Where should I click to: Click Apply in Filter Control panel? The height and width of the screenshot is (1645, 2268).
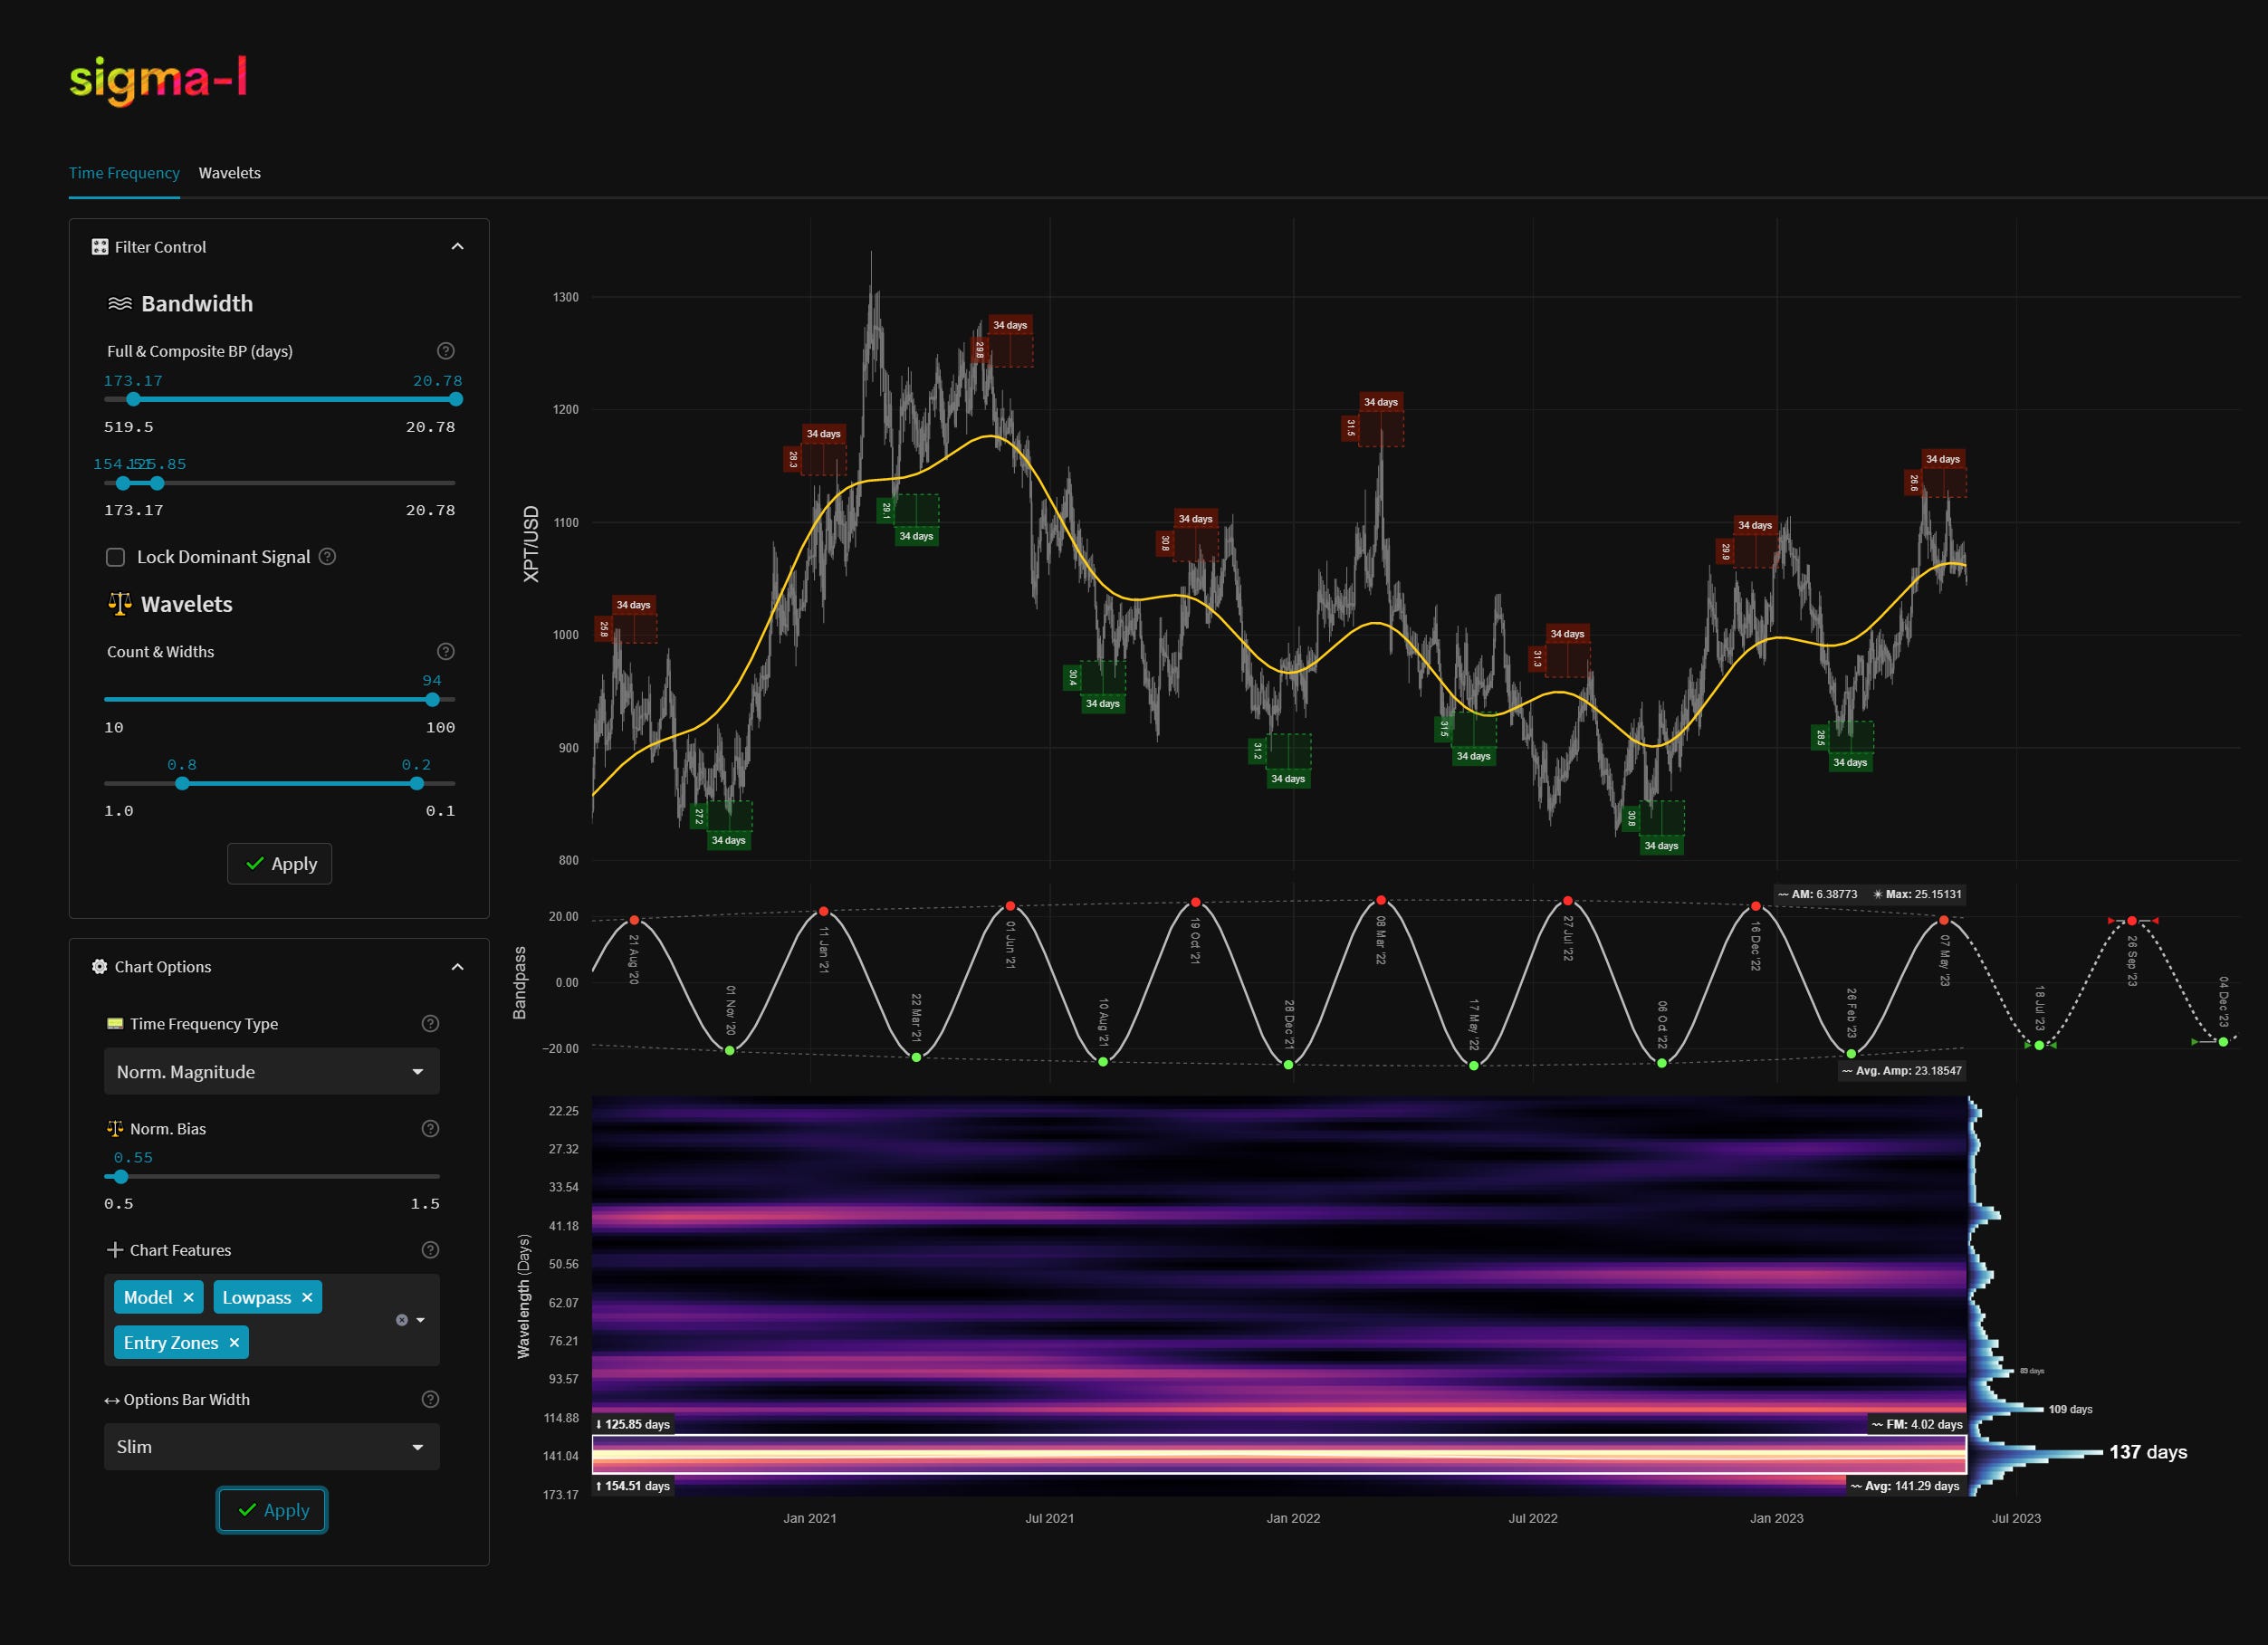click(279, 863)
